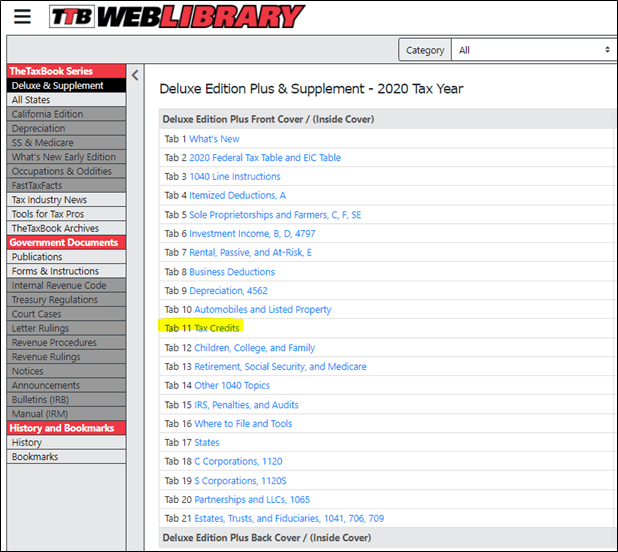The width and height of the screenshot is (618, 552).
Task: Open Rental, Passive, and At-Risk link
Action: (250, 253)
